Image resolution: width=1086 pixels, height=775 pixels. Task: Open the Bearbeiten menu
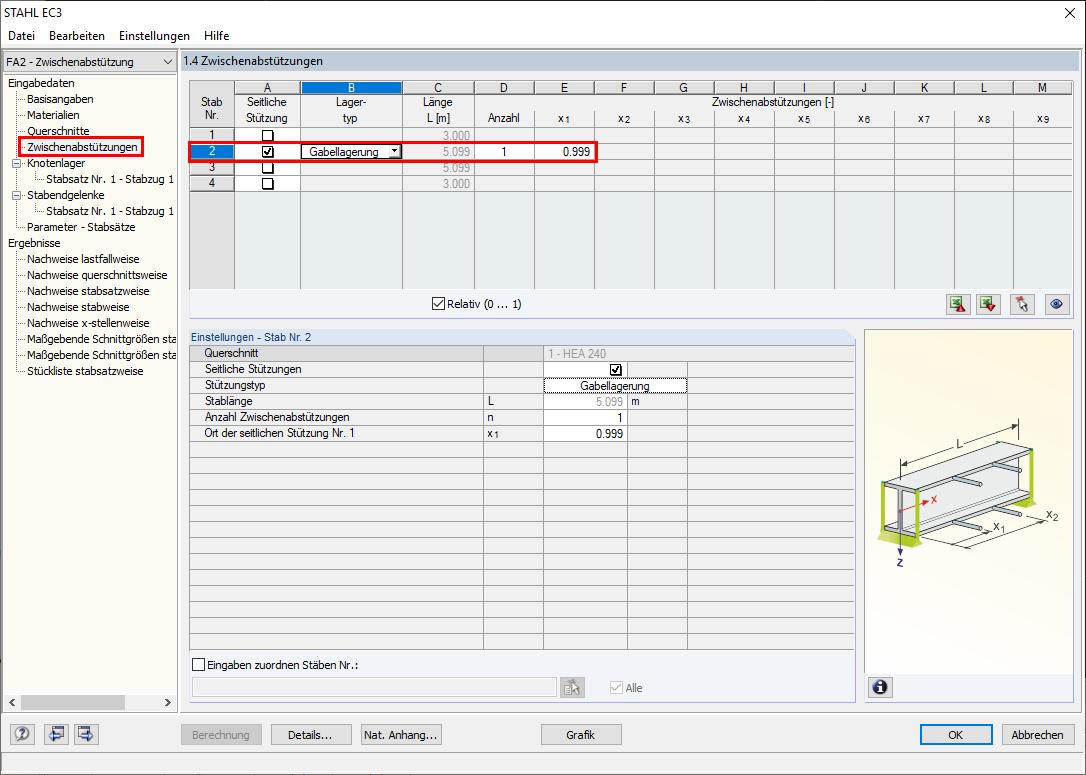tap(77, 35)
